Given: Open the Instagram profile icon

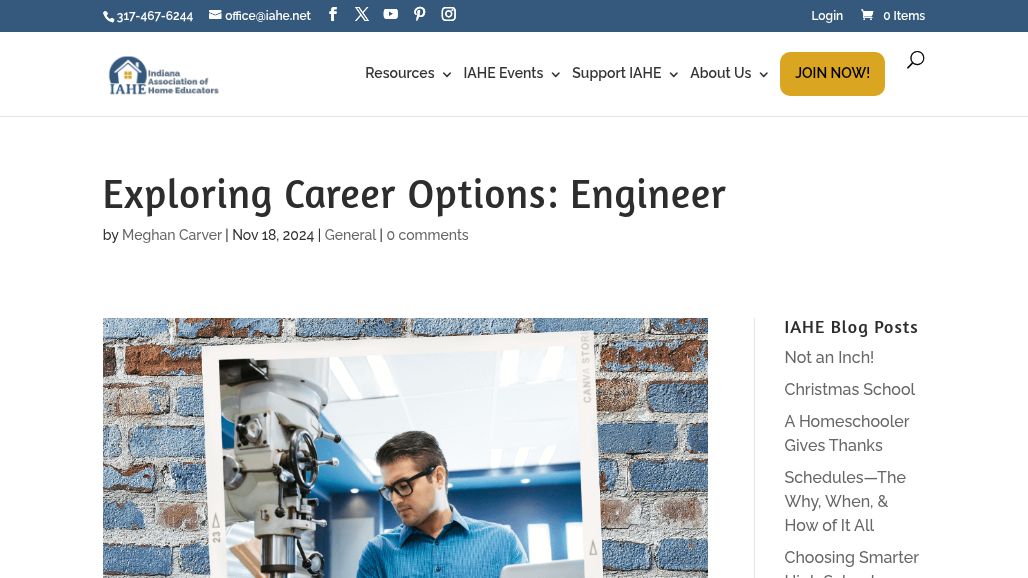Looking at the screenshot, I should pyautogui.click(x=449, y=15).
